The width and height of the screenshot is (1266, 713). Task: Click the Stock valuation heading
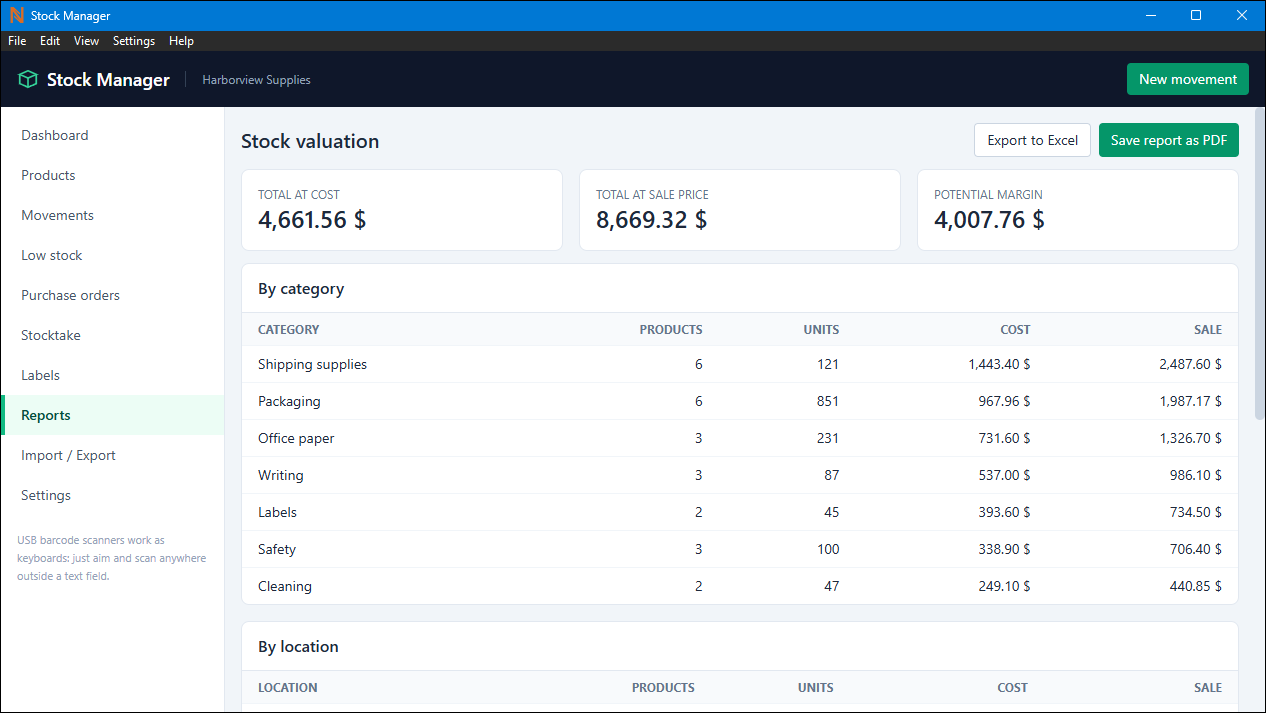tap(310, 141)
